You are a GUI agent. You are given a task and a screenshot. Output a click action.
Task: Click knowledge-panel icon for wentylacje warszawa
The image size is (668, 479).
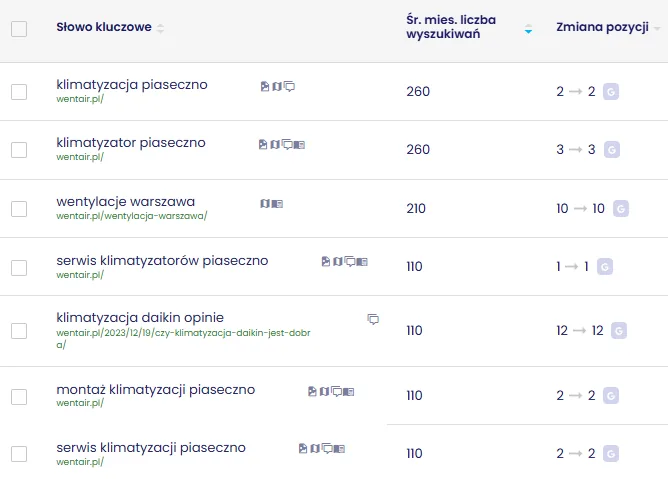coord(277,204)
